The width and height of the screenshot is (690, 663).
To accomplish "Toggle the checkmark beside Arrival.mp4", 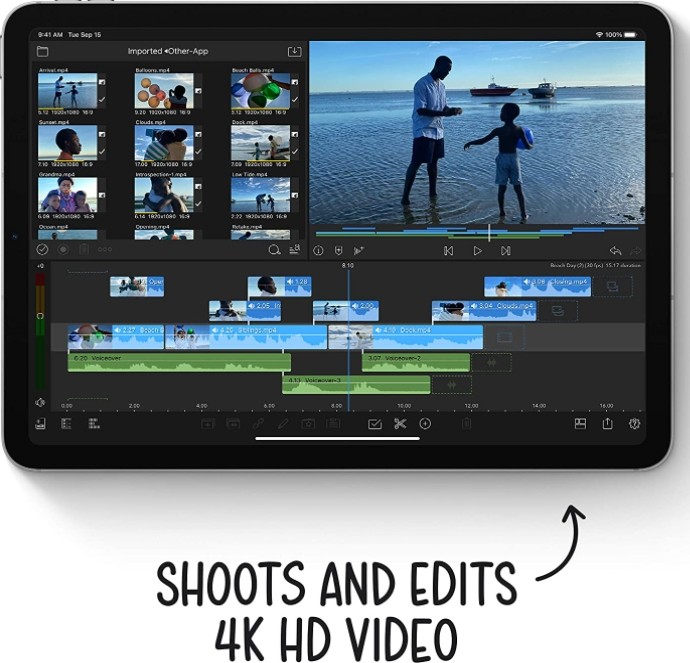I will click(x=102, y=100).
